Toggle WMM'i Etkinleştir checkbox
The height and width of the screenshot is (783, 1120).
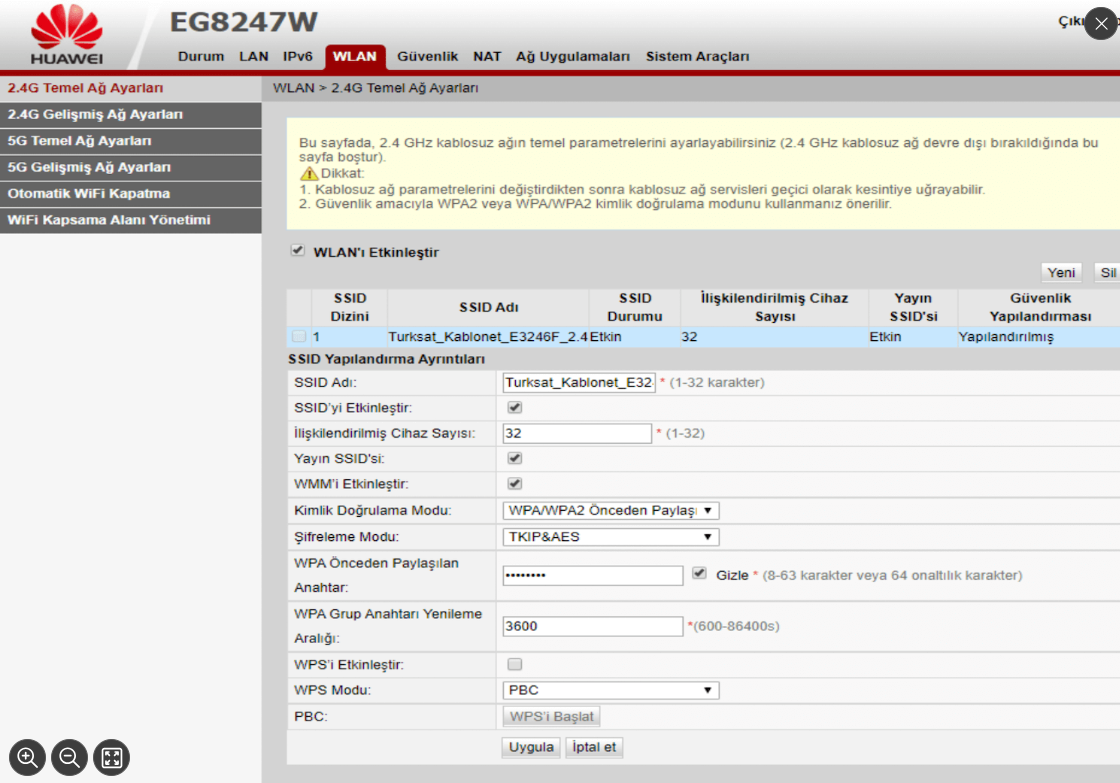[x=514, y=484]
